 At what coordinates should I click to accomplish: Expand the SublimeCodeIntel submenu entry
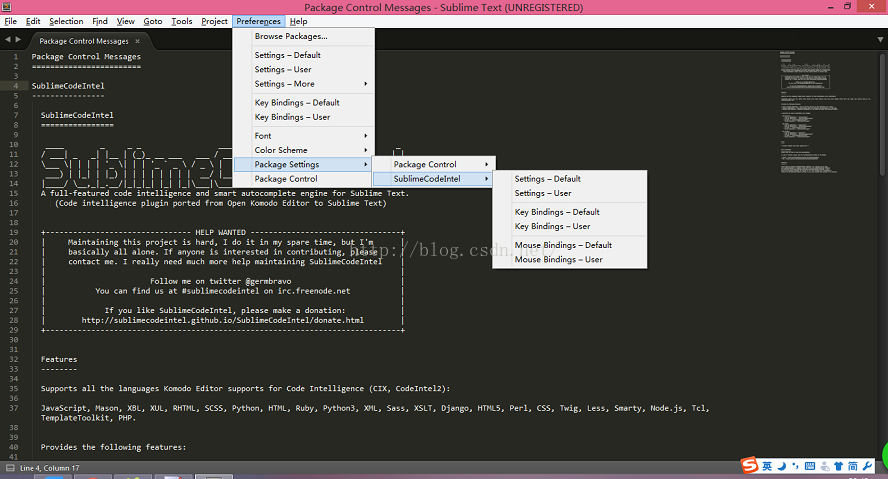433,178
